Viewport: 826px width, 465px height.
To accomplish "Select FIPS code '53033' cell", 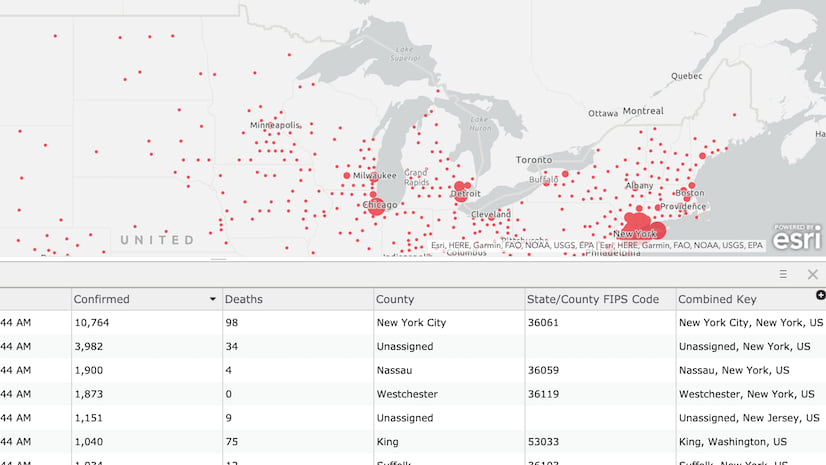I will tap(600, 441).
